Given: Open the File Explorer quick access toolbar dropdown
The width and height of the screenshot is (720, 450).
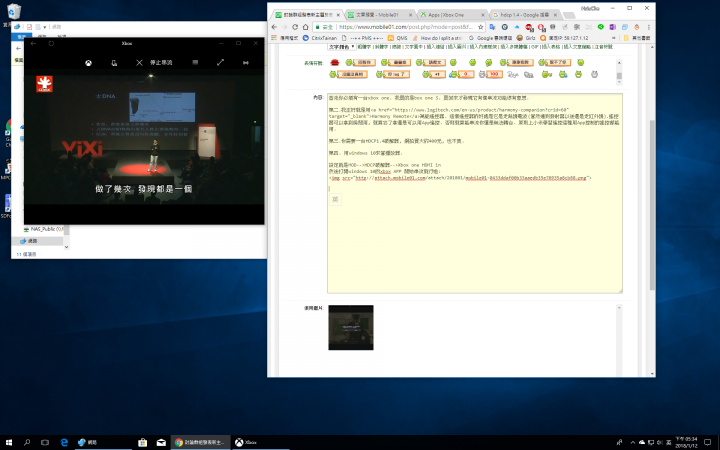Looking at the screenshot, I should pyautogui.click(x=45, y=27).
